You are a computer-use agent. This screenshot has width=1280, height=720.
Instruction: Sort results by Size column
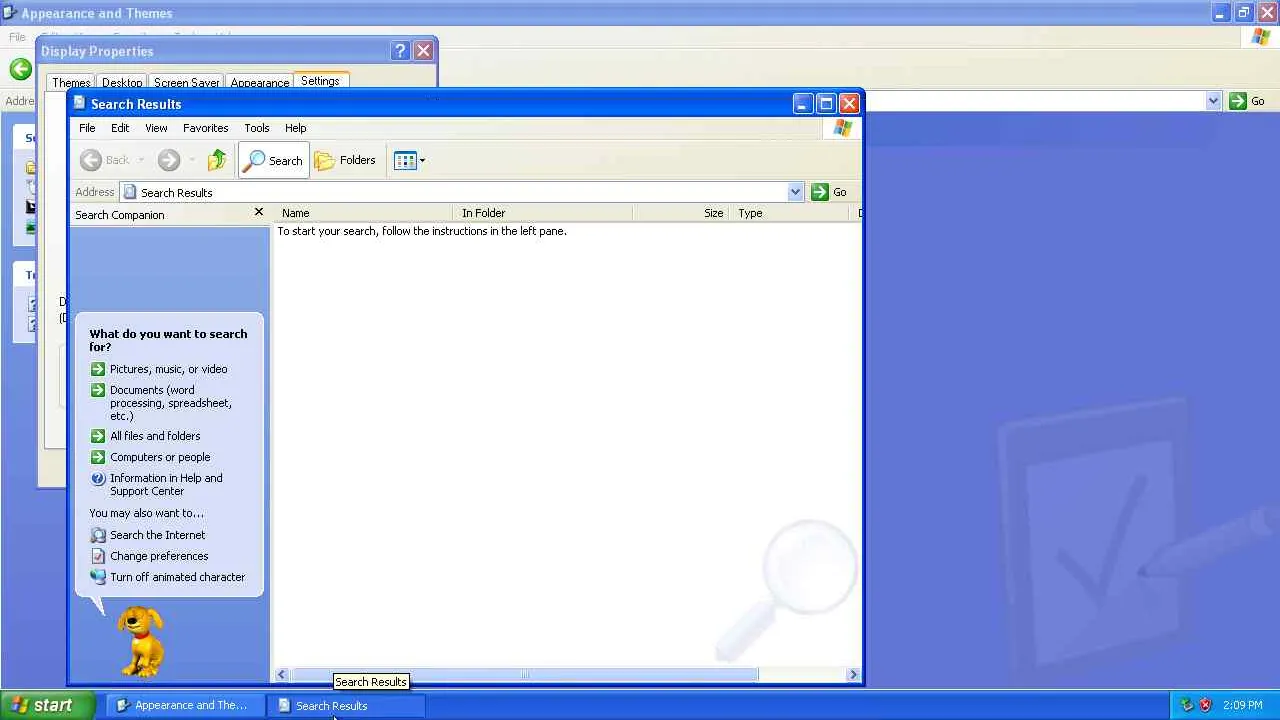680,213
